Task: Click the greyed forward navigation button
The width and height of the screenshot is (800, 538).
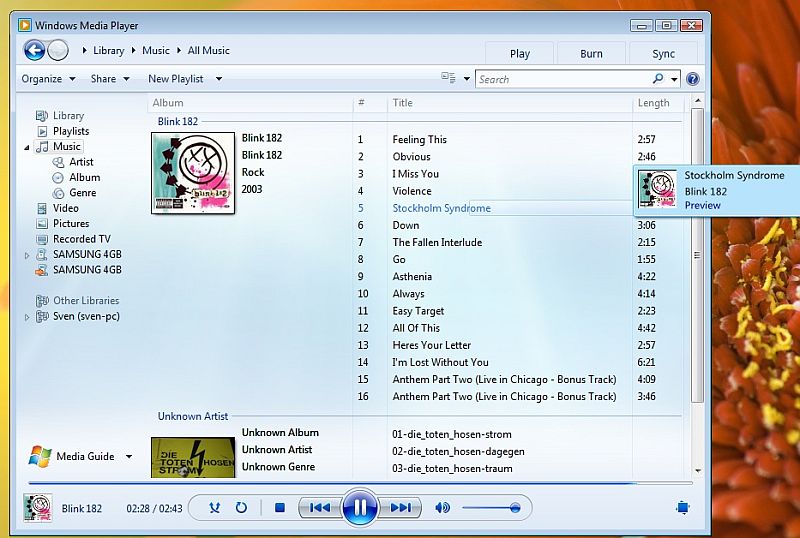Action: [x=58, y=51]
